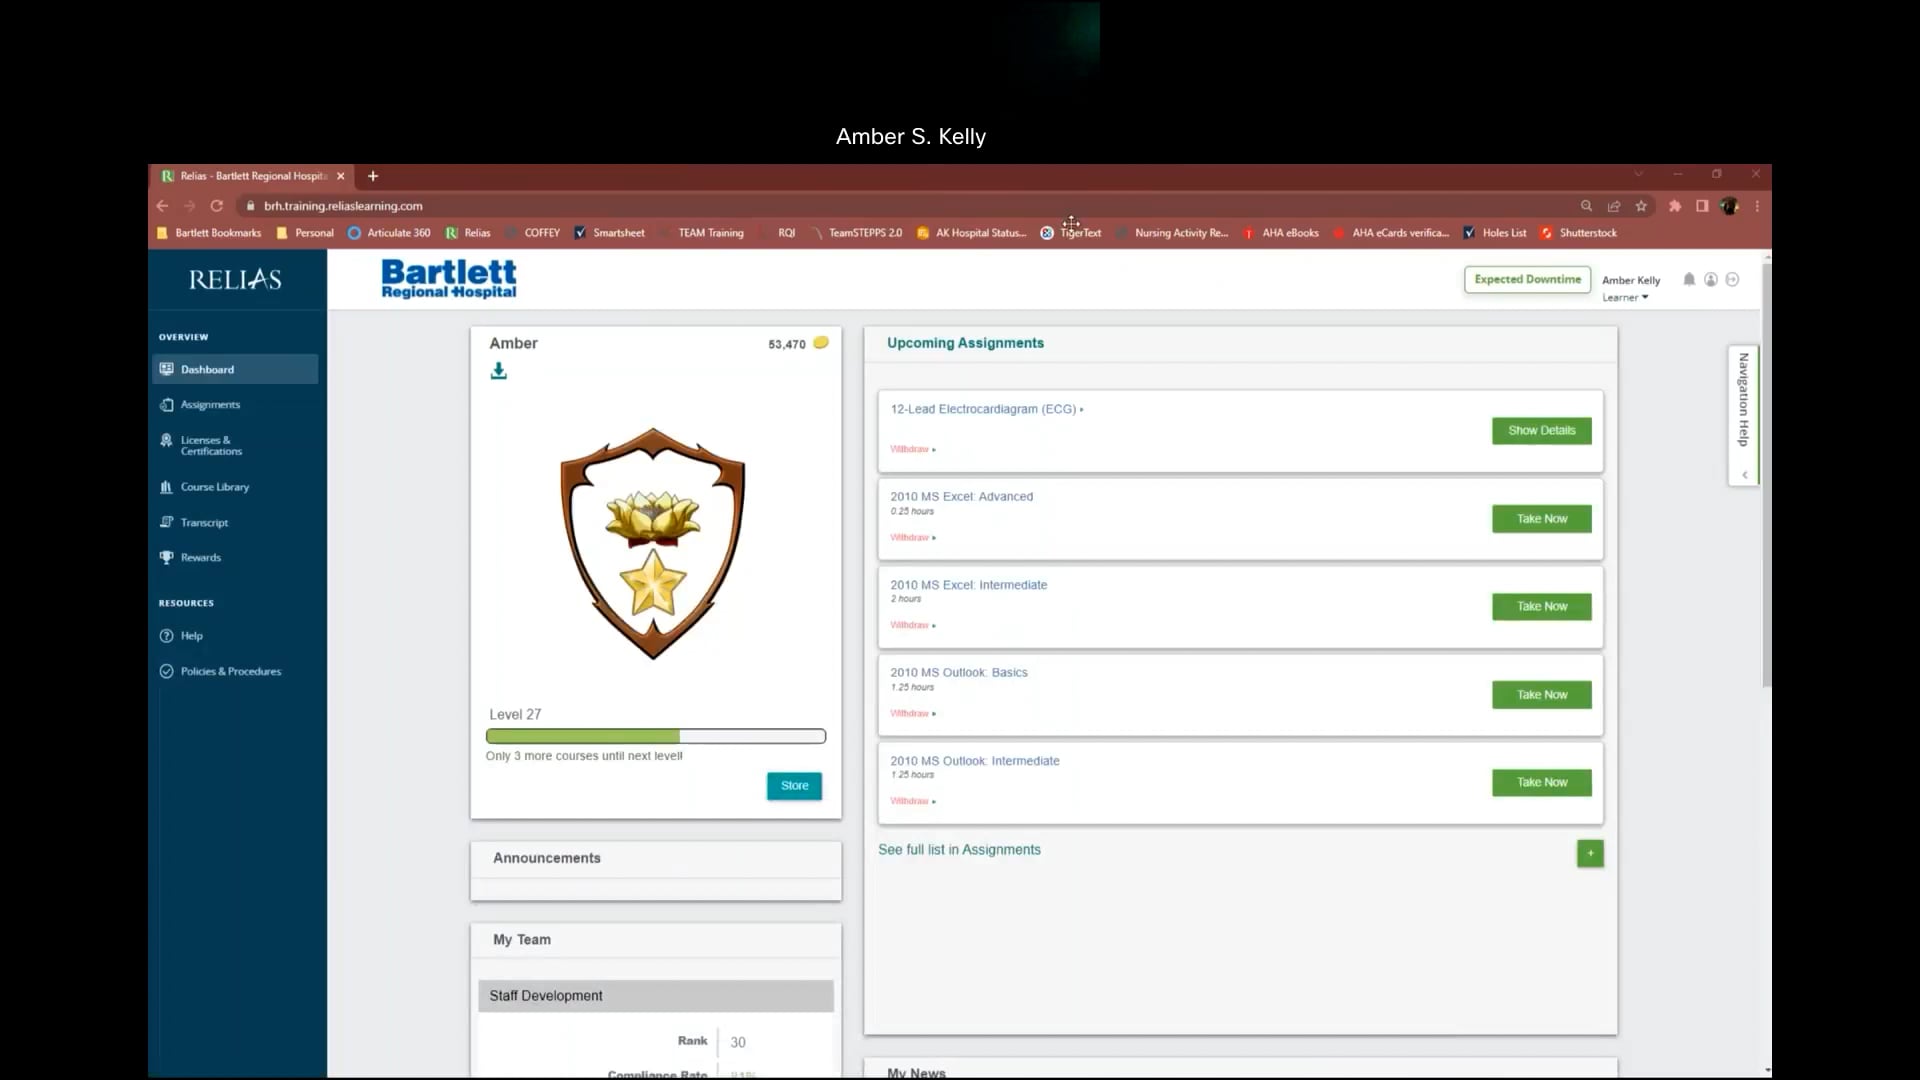1920x1080 pixels.
Task: Open Policies & Procedures
Action: [x=230, y=671]
